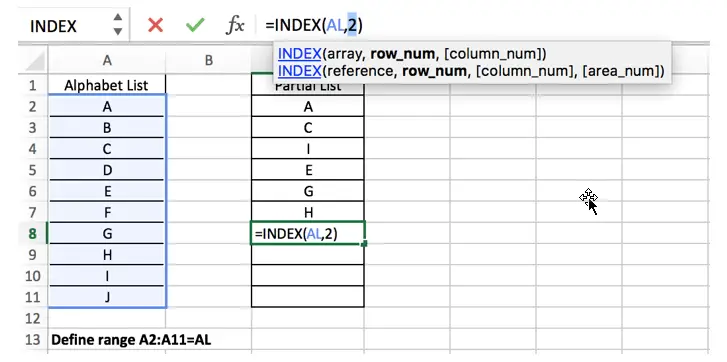Select row 2 header
The width and height of the screenshot is (727, 362).
(32, 107)
